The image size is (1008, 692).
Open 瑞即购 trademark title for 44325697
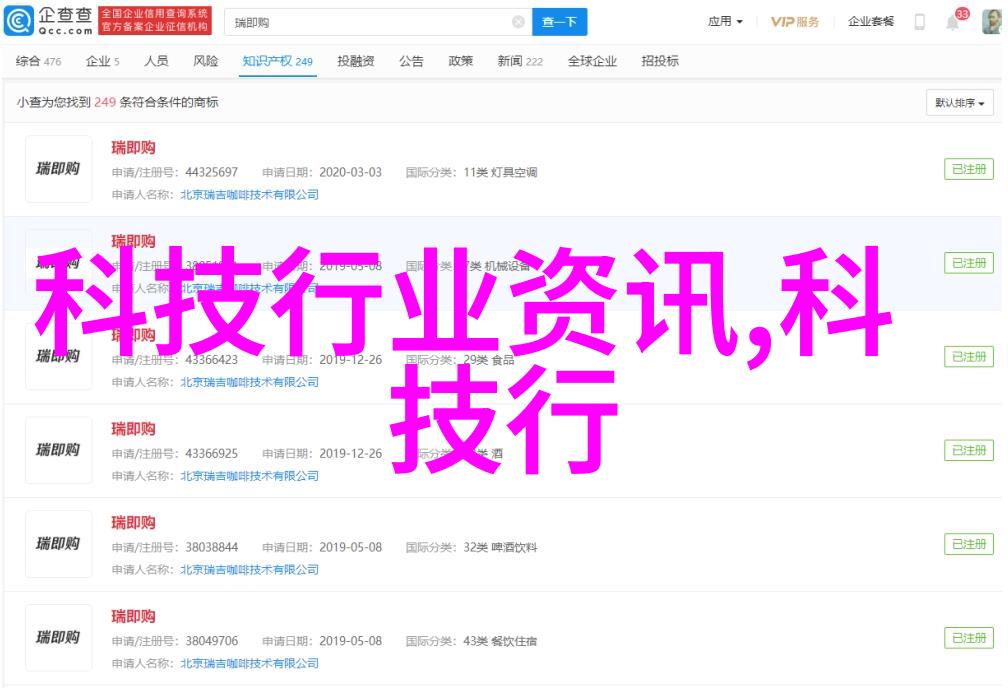tap(133, 148)
